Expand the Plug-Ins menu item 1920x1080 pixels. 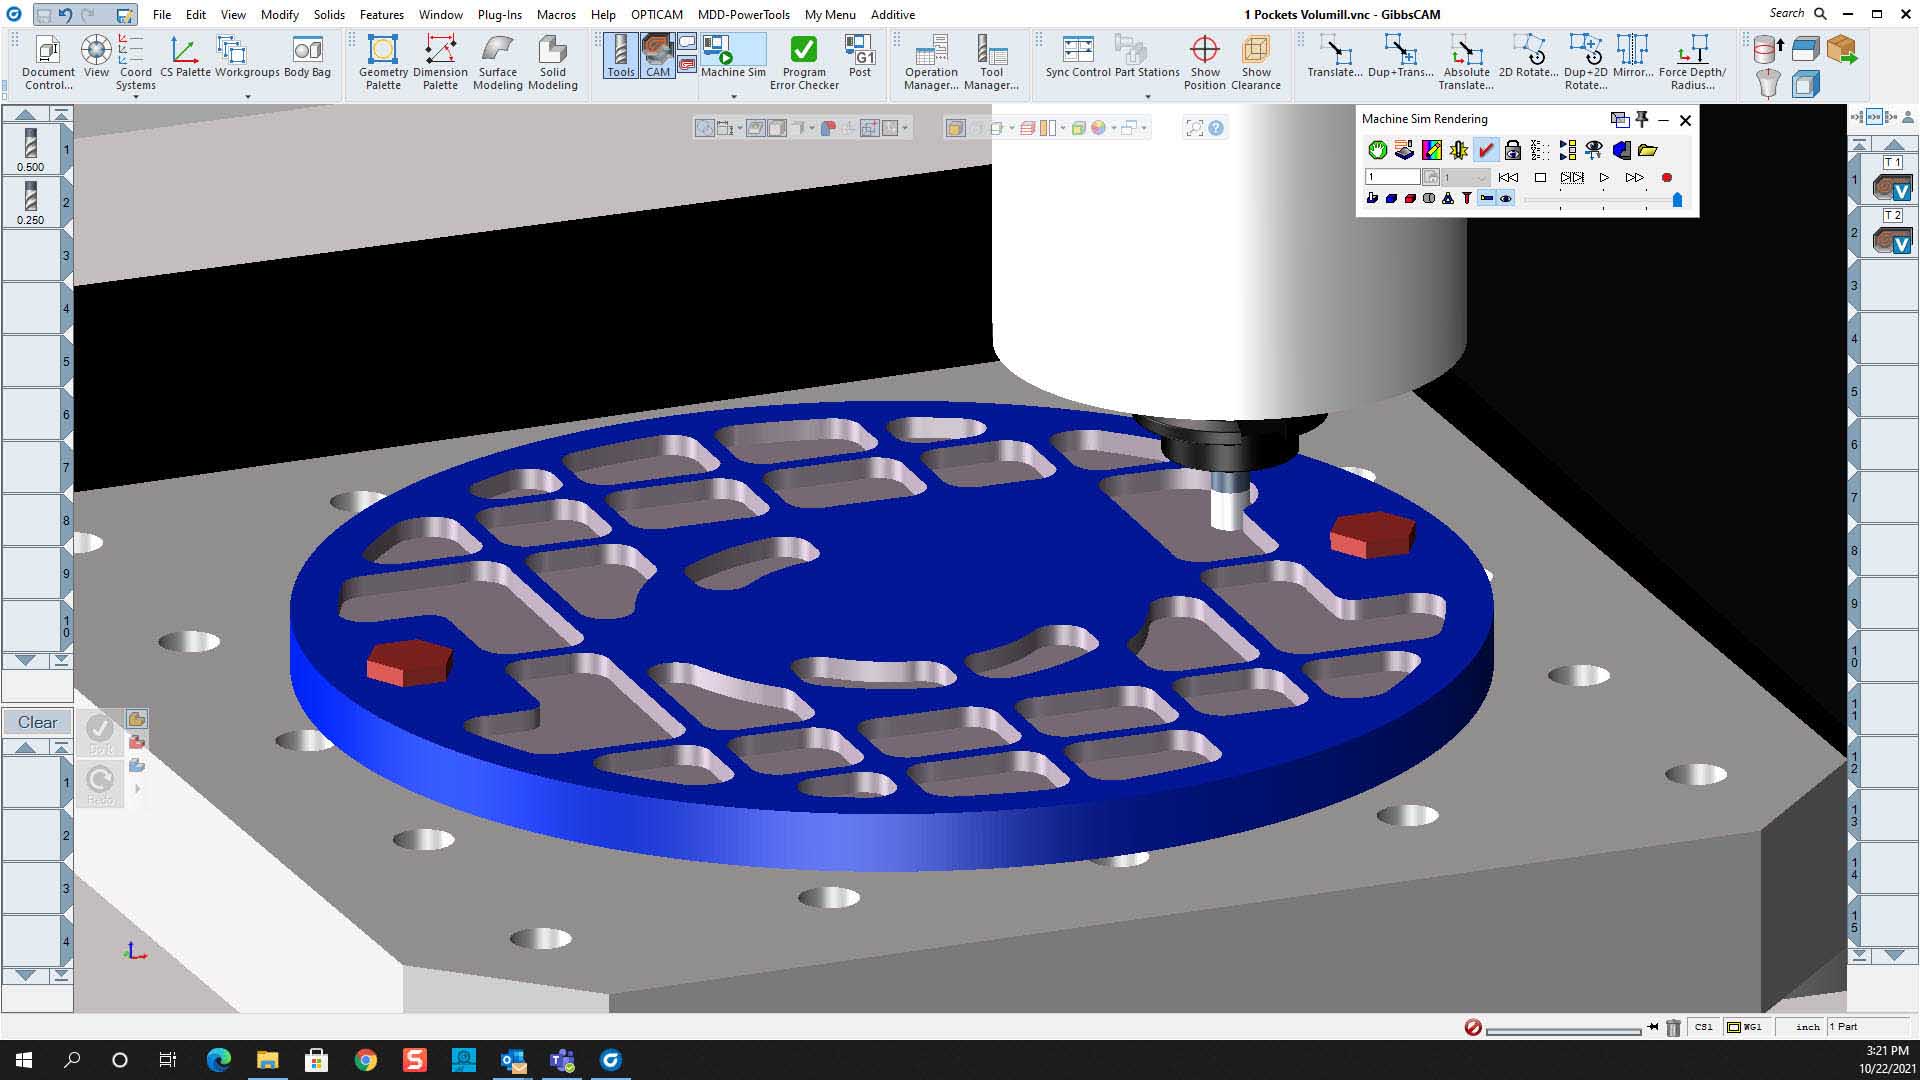(x=498, y=15)
